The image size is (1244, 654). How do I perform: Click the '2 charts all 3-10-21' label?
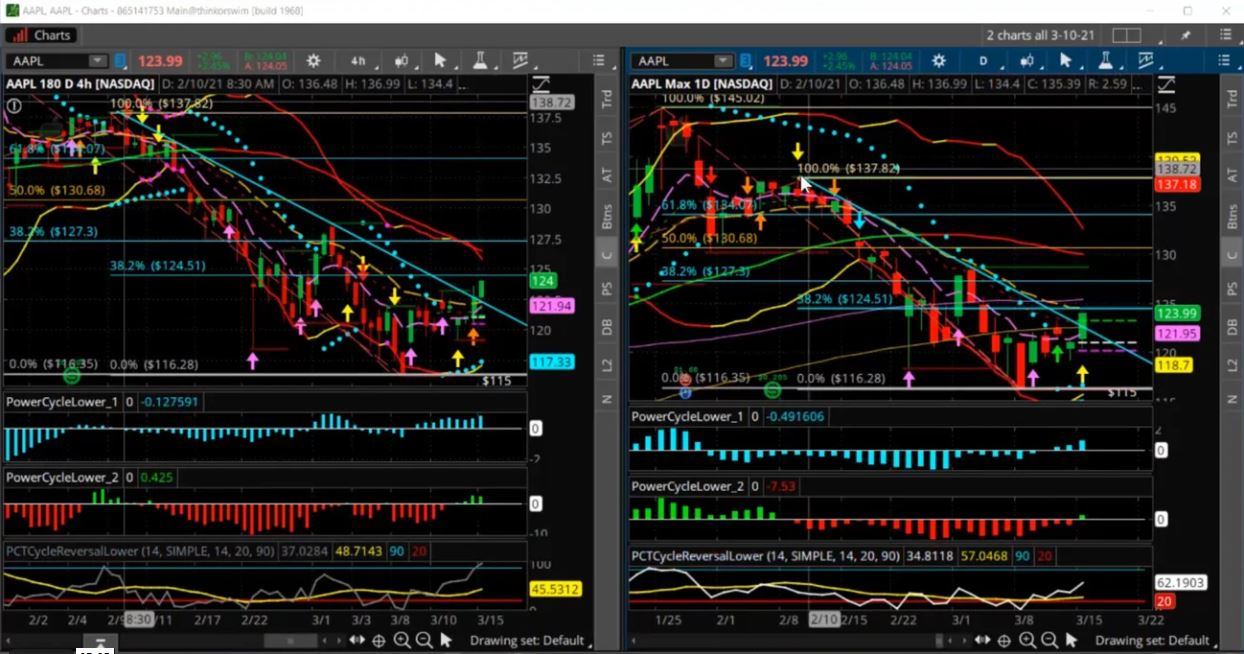coord(1043,36)
